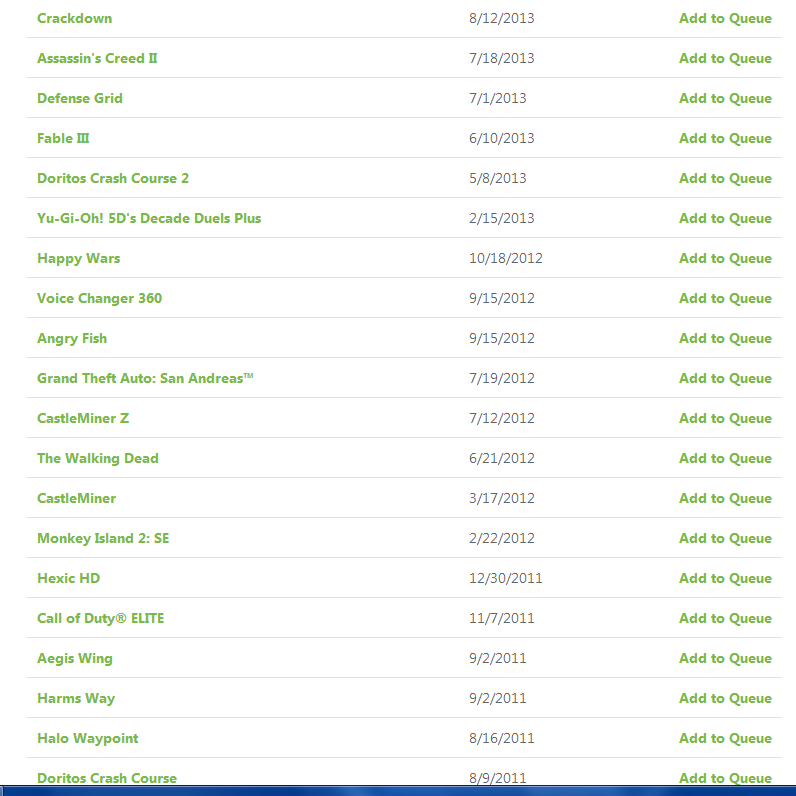796x796 pixels.
Task: Open the Harms Way link
Action: (76, 699)
